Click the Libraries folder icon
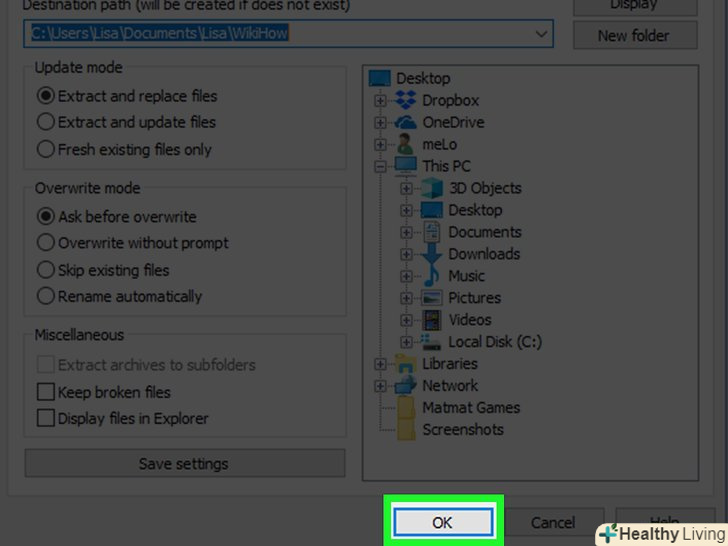 point(405,364)
